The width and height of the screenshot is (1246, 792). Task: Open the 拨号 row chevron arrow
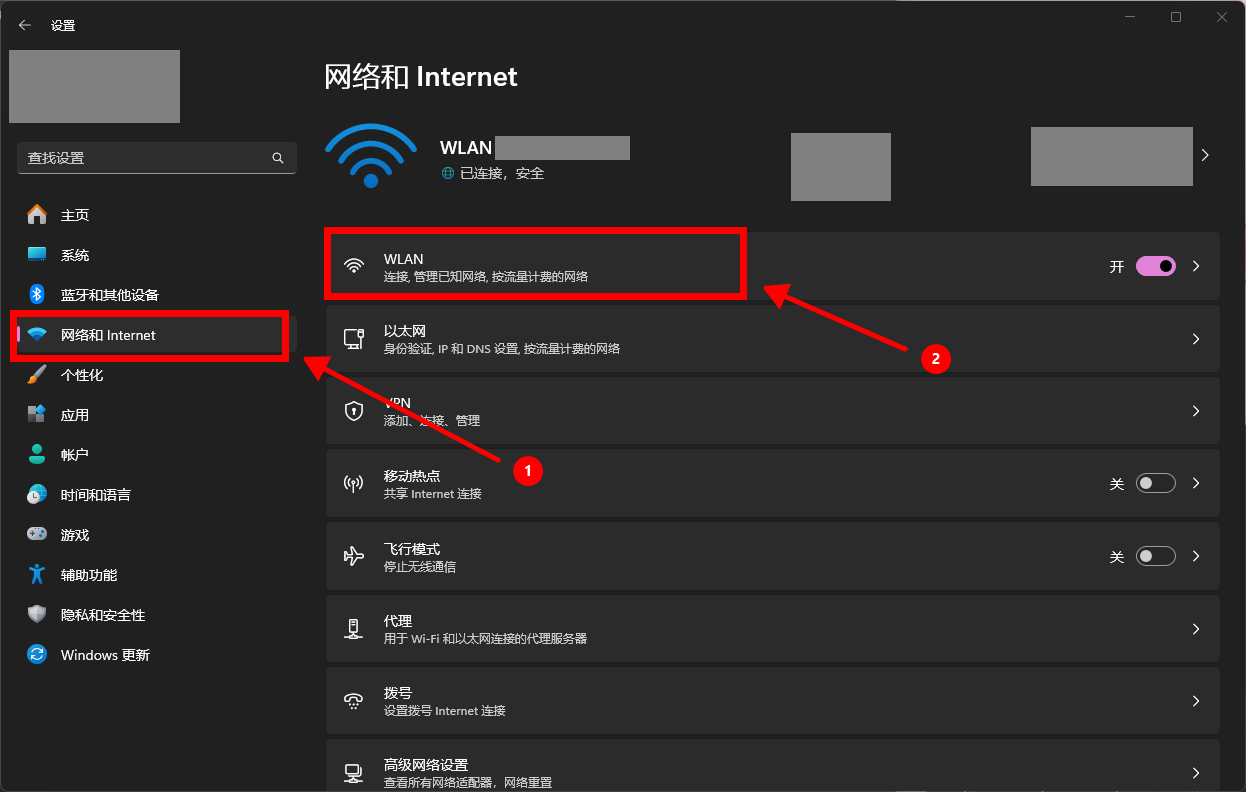[x=1195, y=701]
